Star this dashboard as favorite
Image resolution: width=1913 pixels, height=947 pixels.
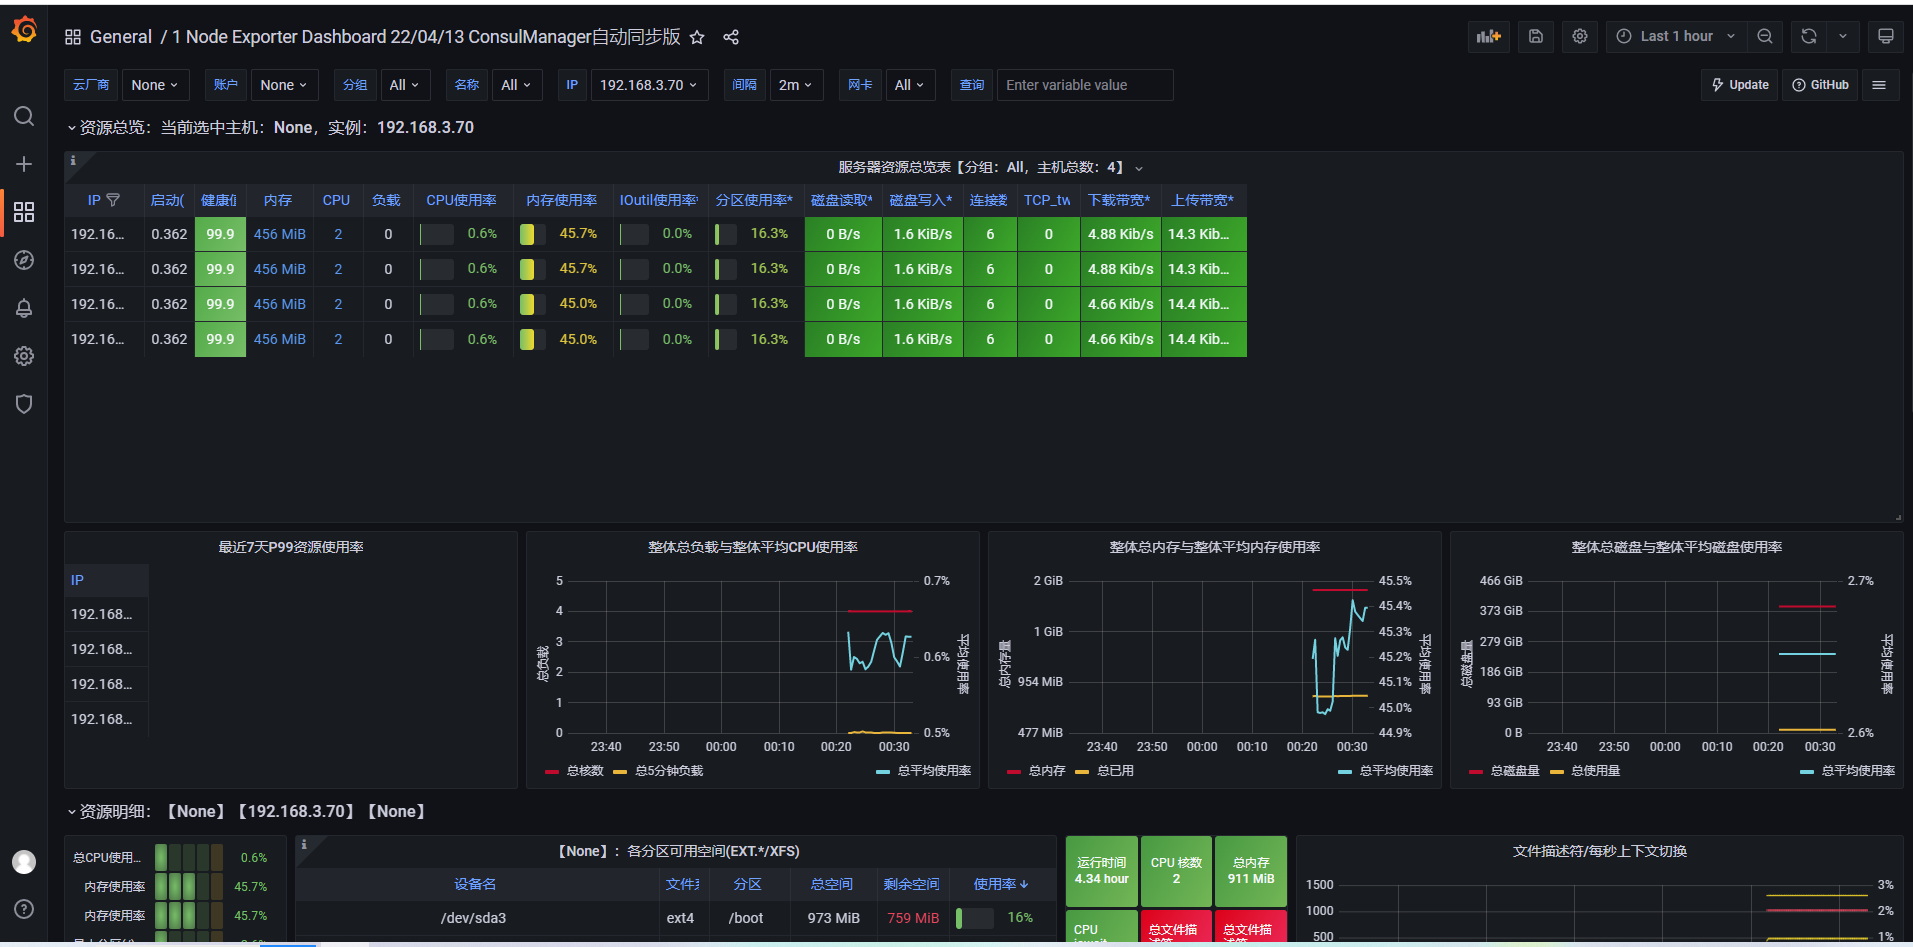click(x=698, y=37)
